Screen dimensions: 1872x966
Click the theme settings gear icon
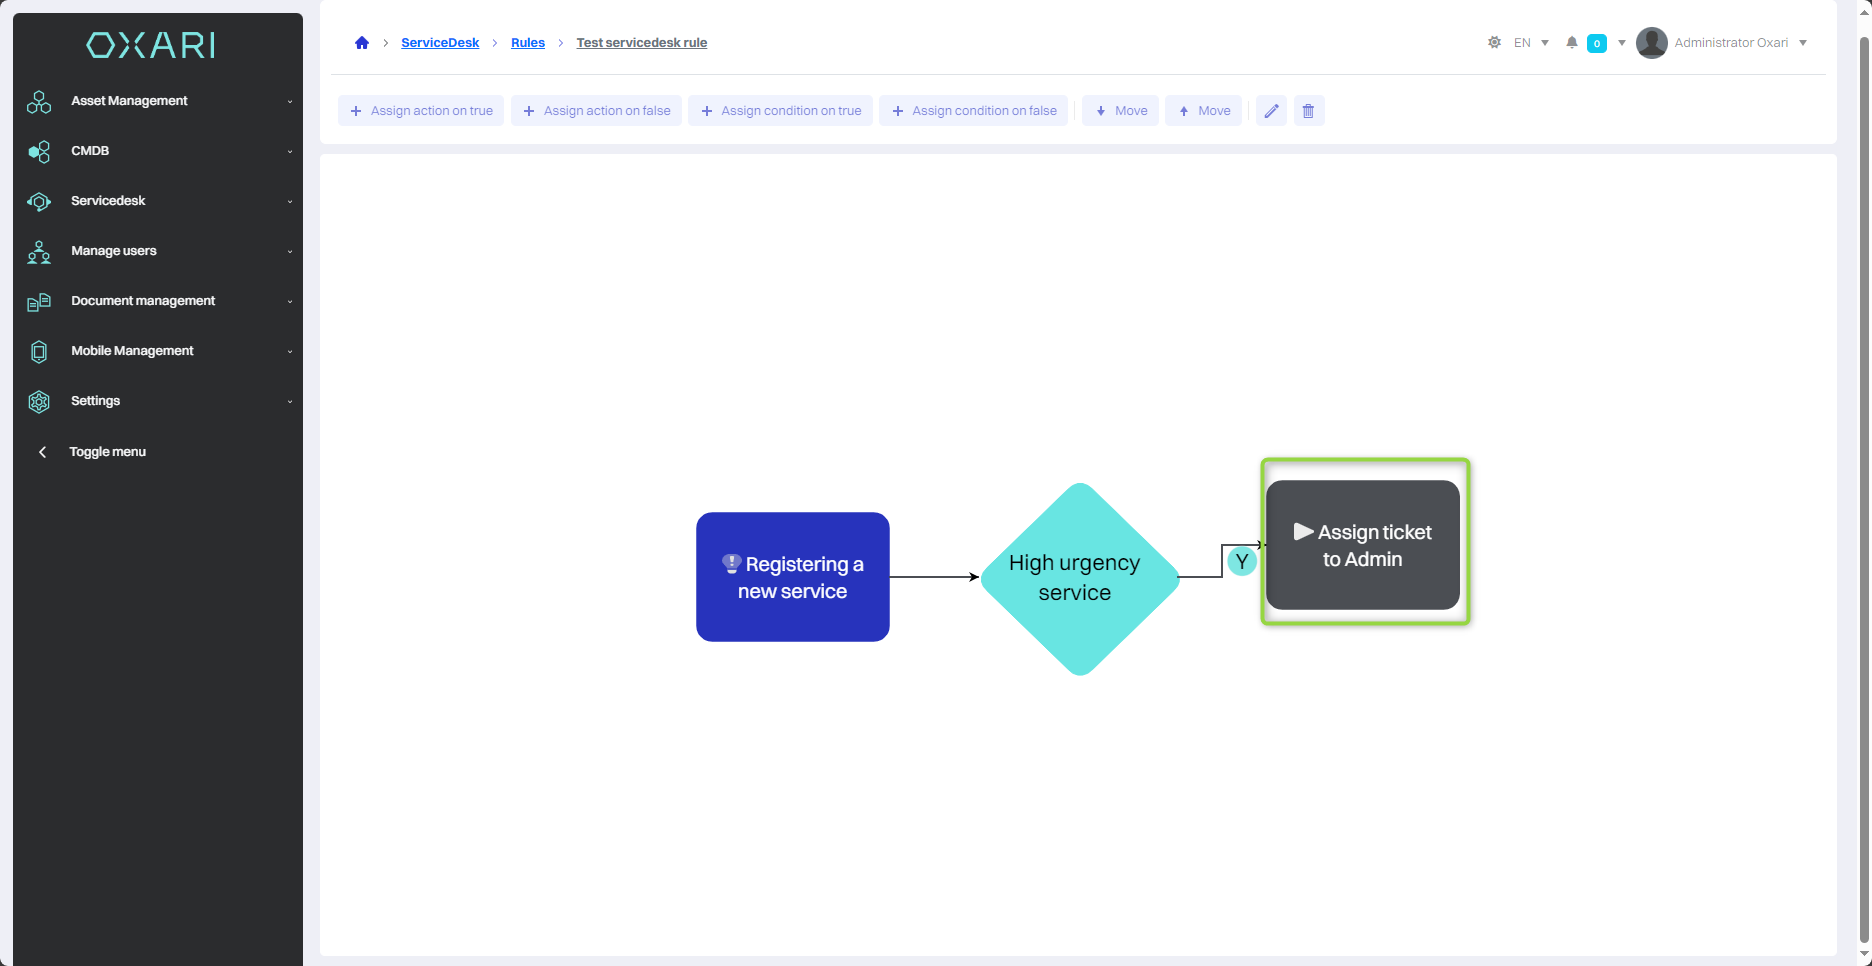1494,43
